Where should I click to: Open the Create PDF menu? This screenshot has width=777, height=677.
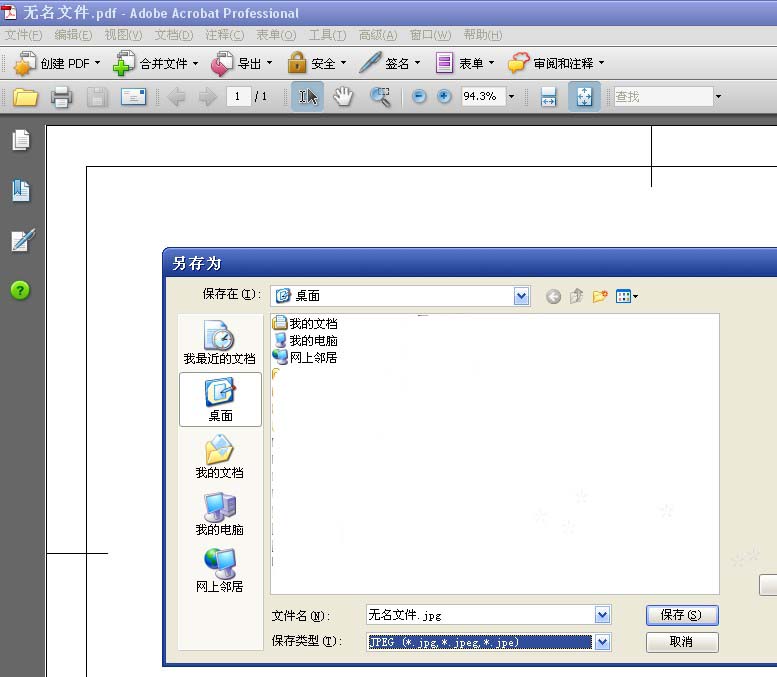tap(56, 63)
